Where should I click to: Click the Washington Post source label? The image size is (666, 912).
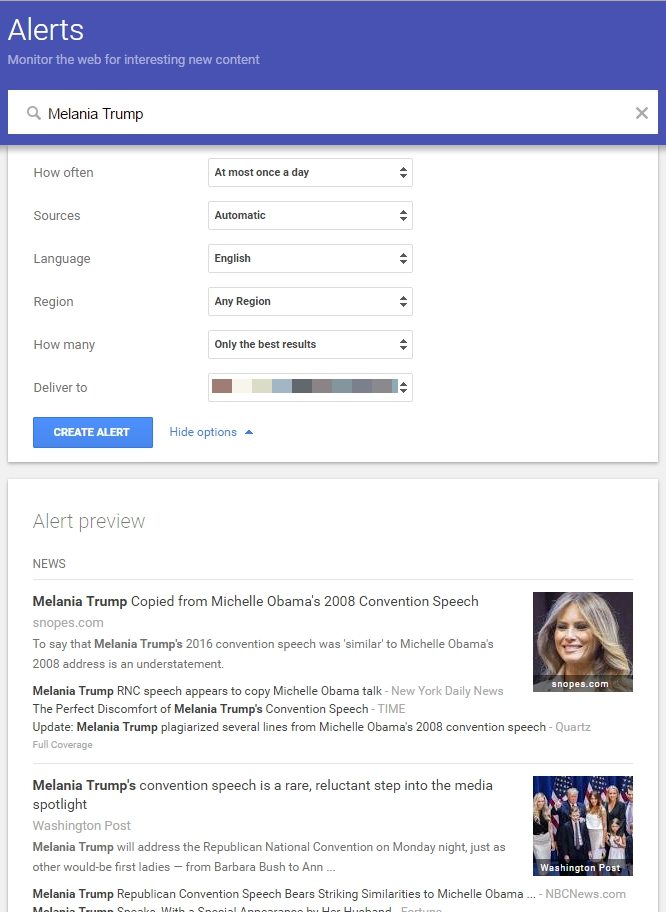[x=81, y=825]
